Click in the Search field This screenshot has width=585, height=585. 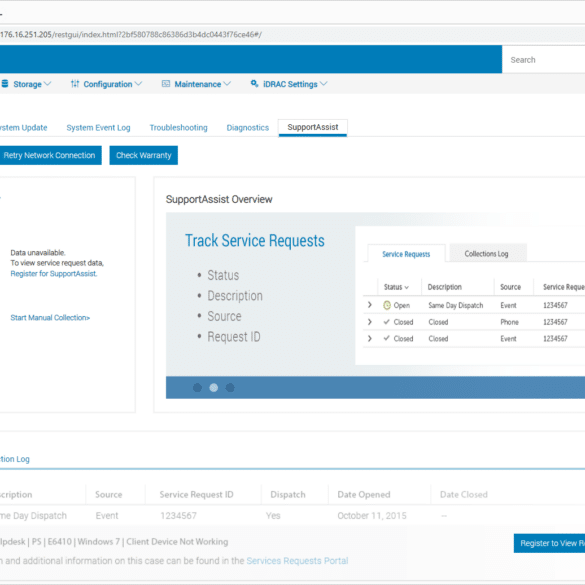[544, 60]
